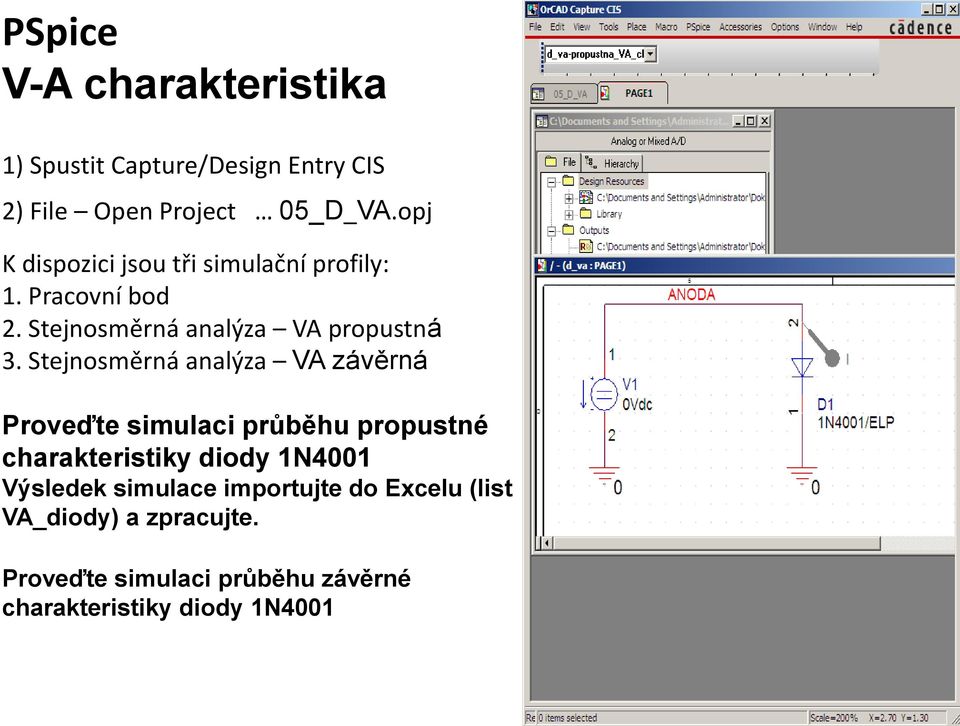Open the Place menu

pos(637,27)
